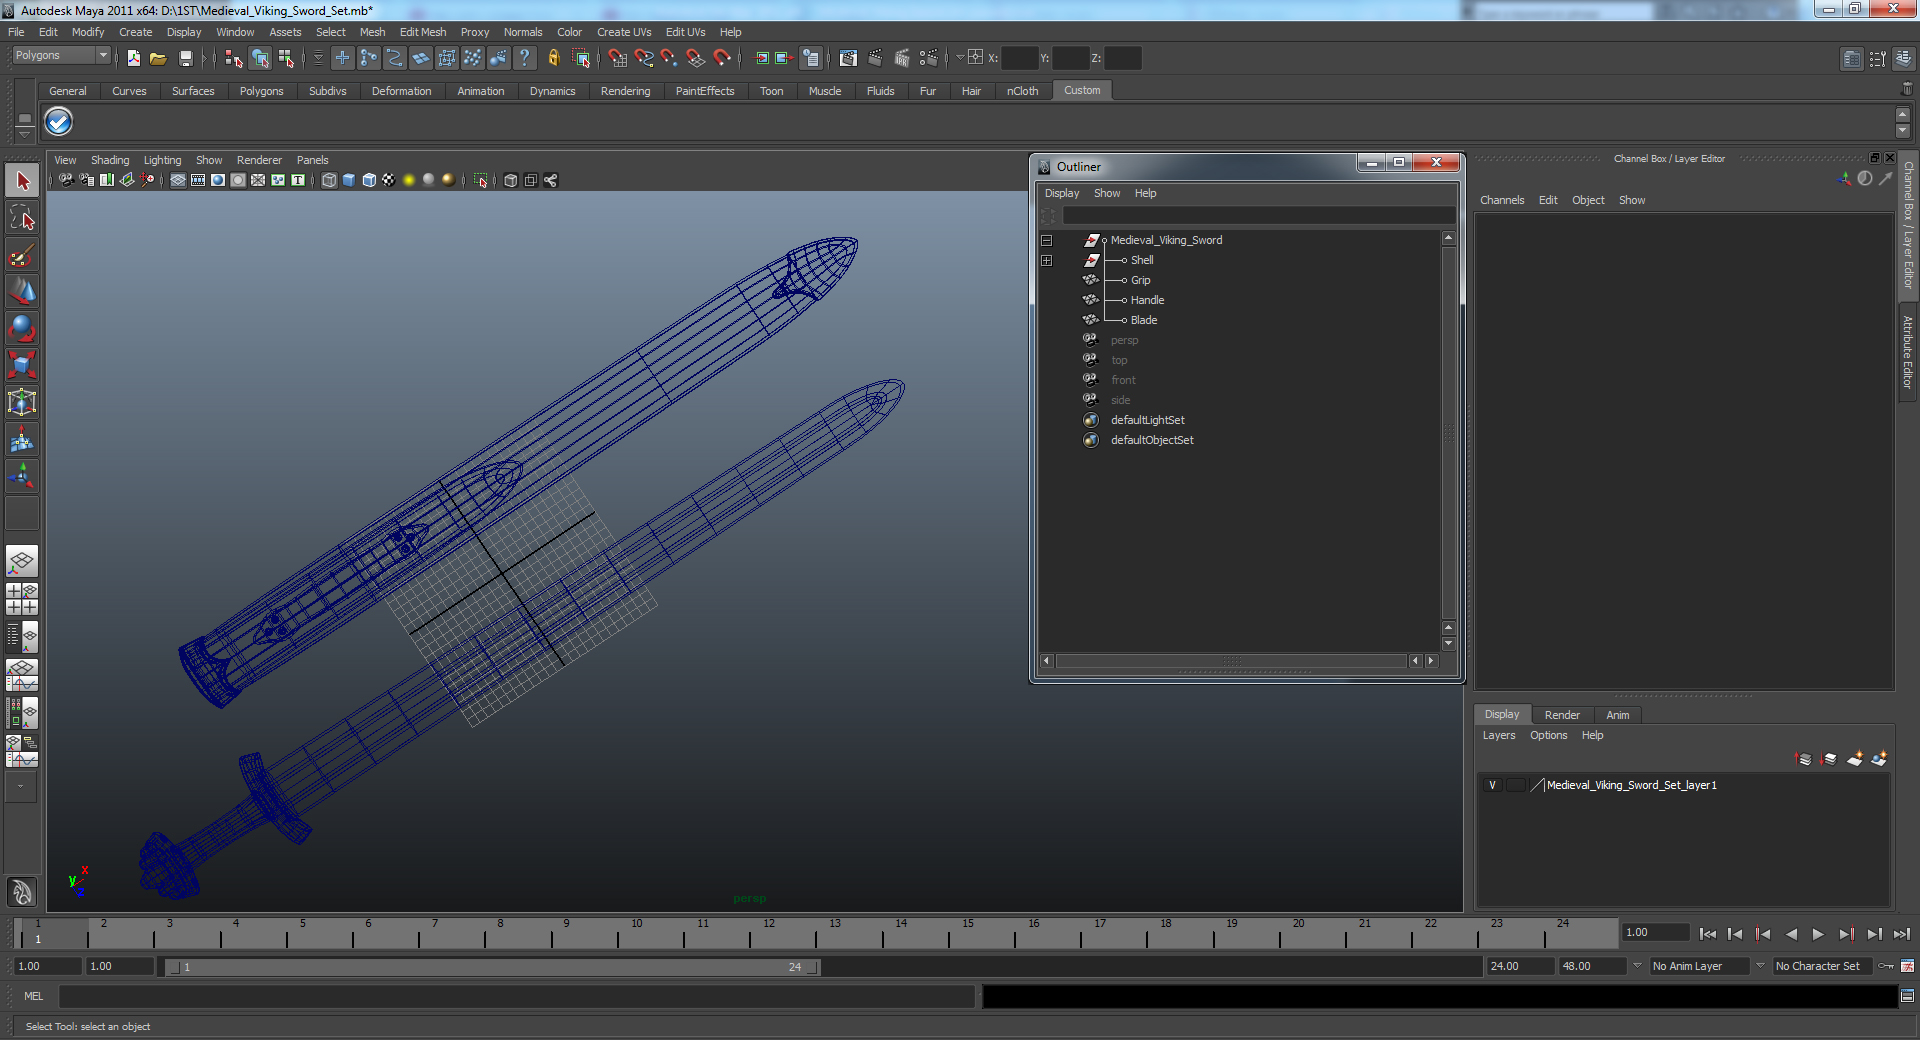Screen dimensions: 1920x1040
Task: Click the lock selection padlock icon
Action: tap(554, 58)
